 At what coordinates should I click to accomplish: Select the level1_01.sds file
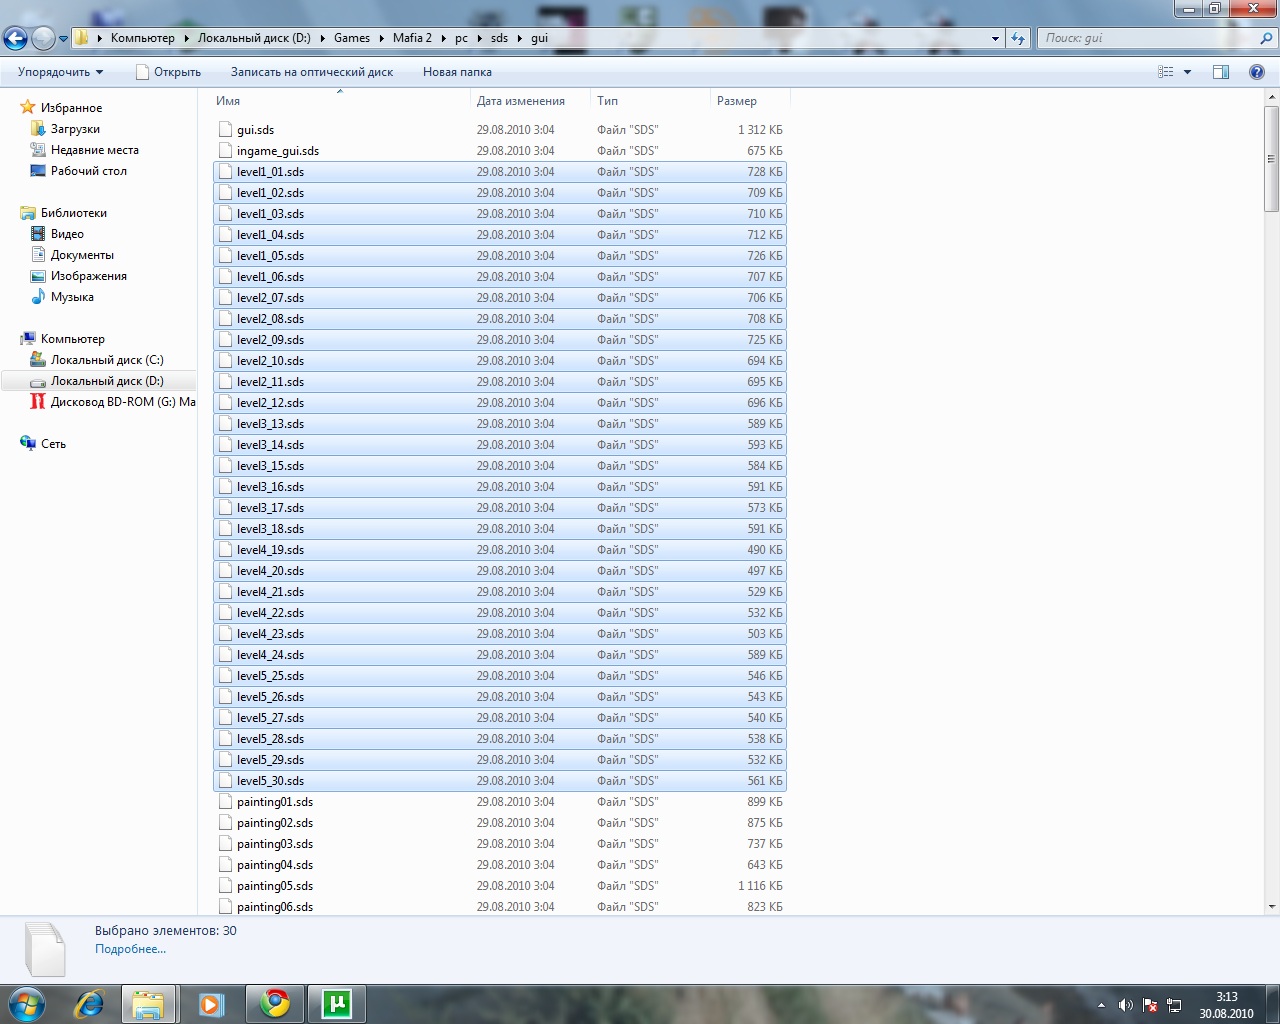[x=500, y=172]
